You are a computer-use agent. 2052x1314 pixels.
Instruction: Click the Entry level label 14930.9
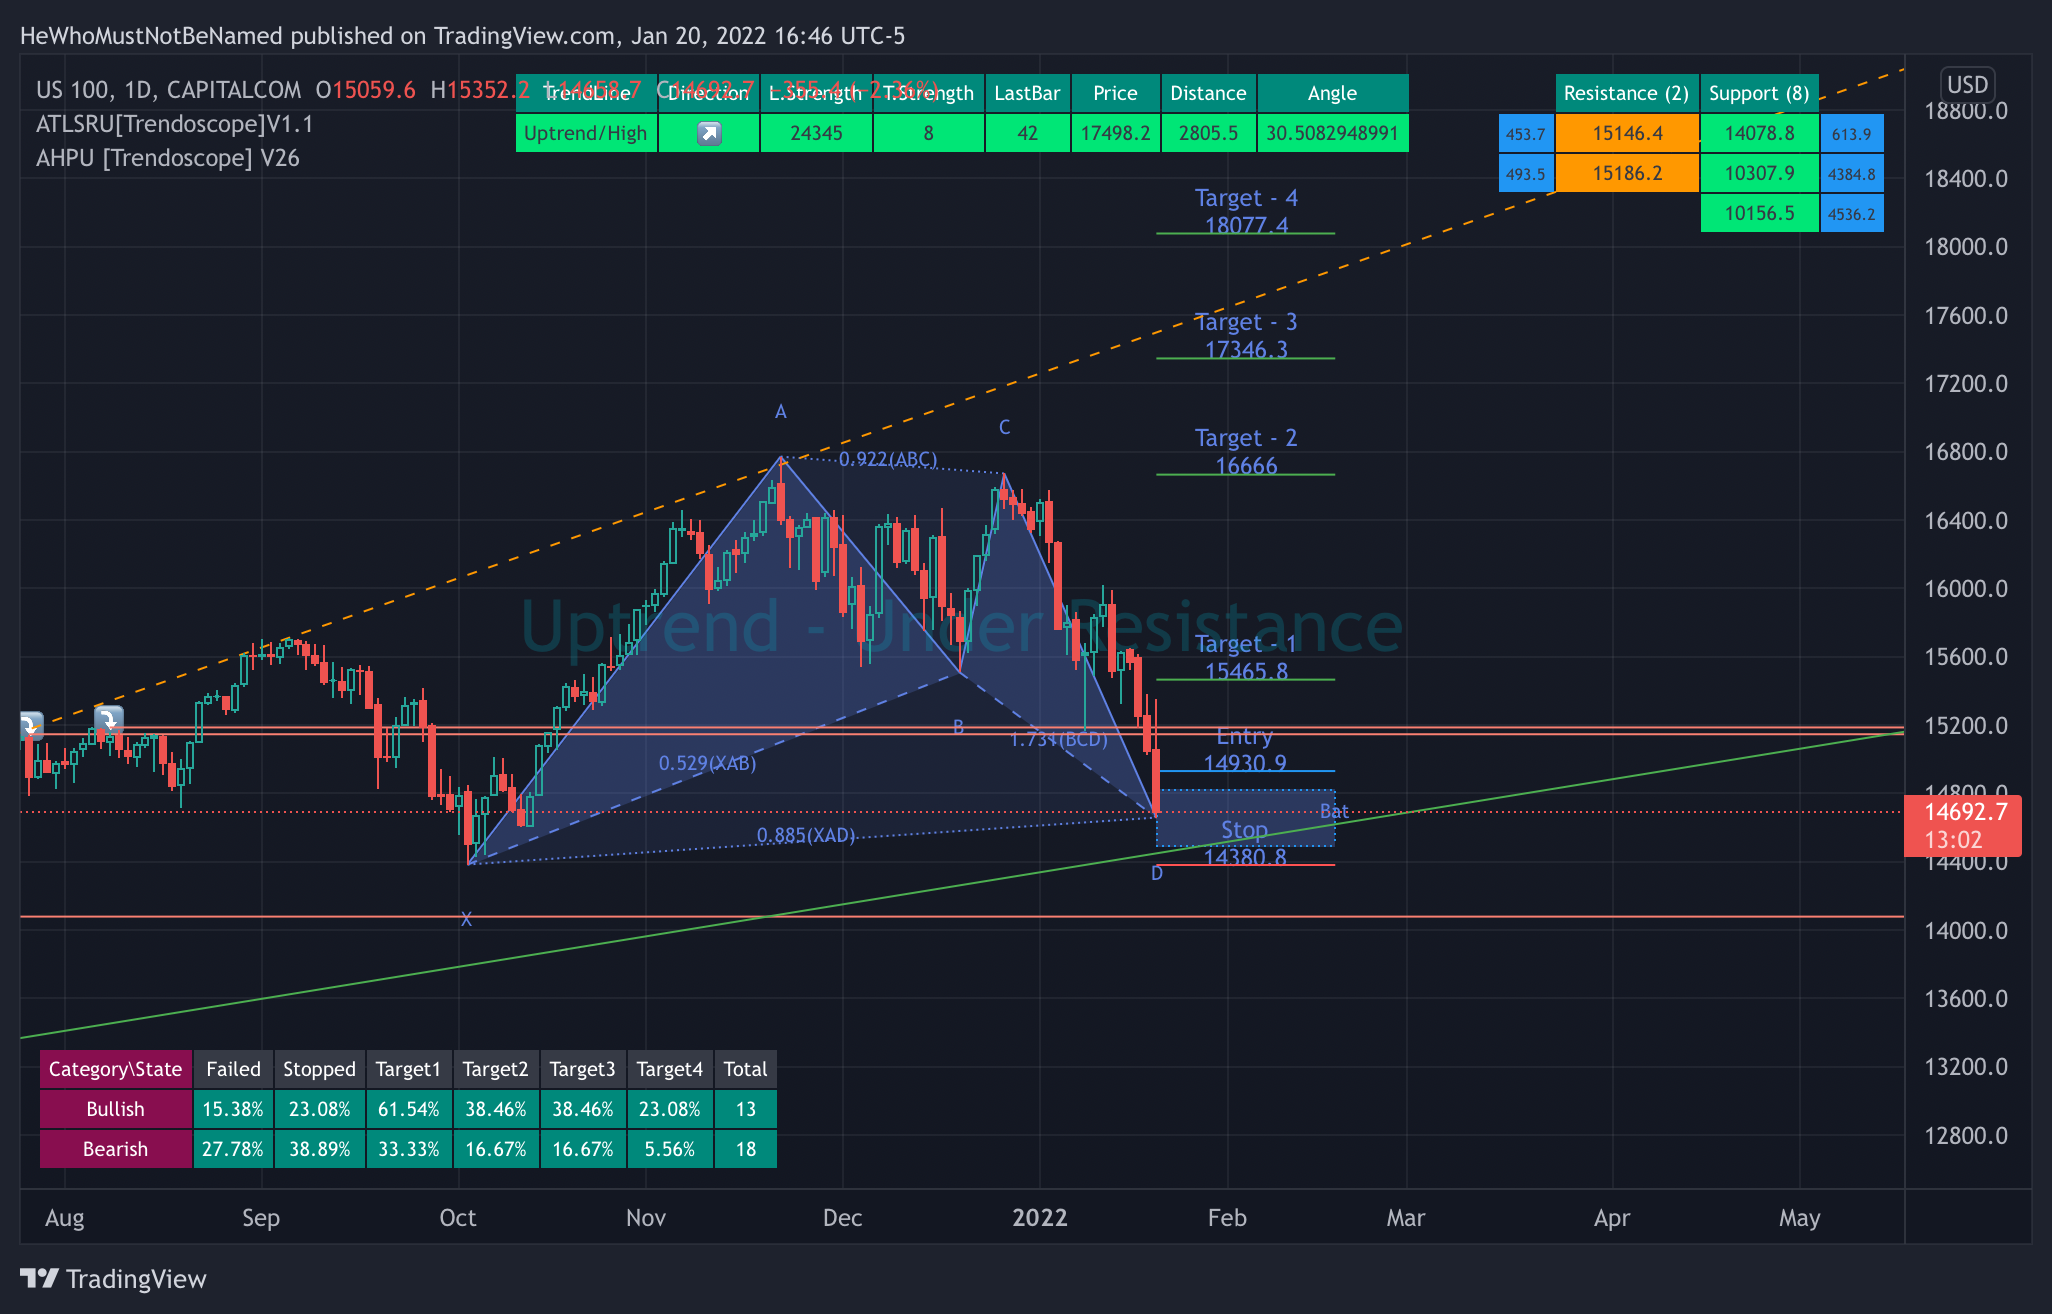1245,750
